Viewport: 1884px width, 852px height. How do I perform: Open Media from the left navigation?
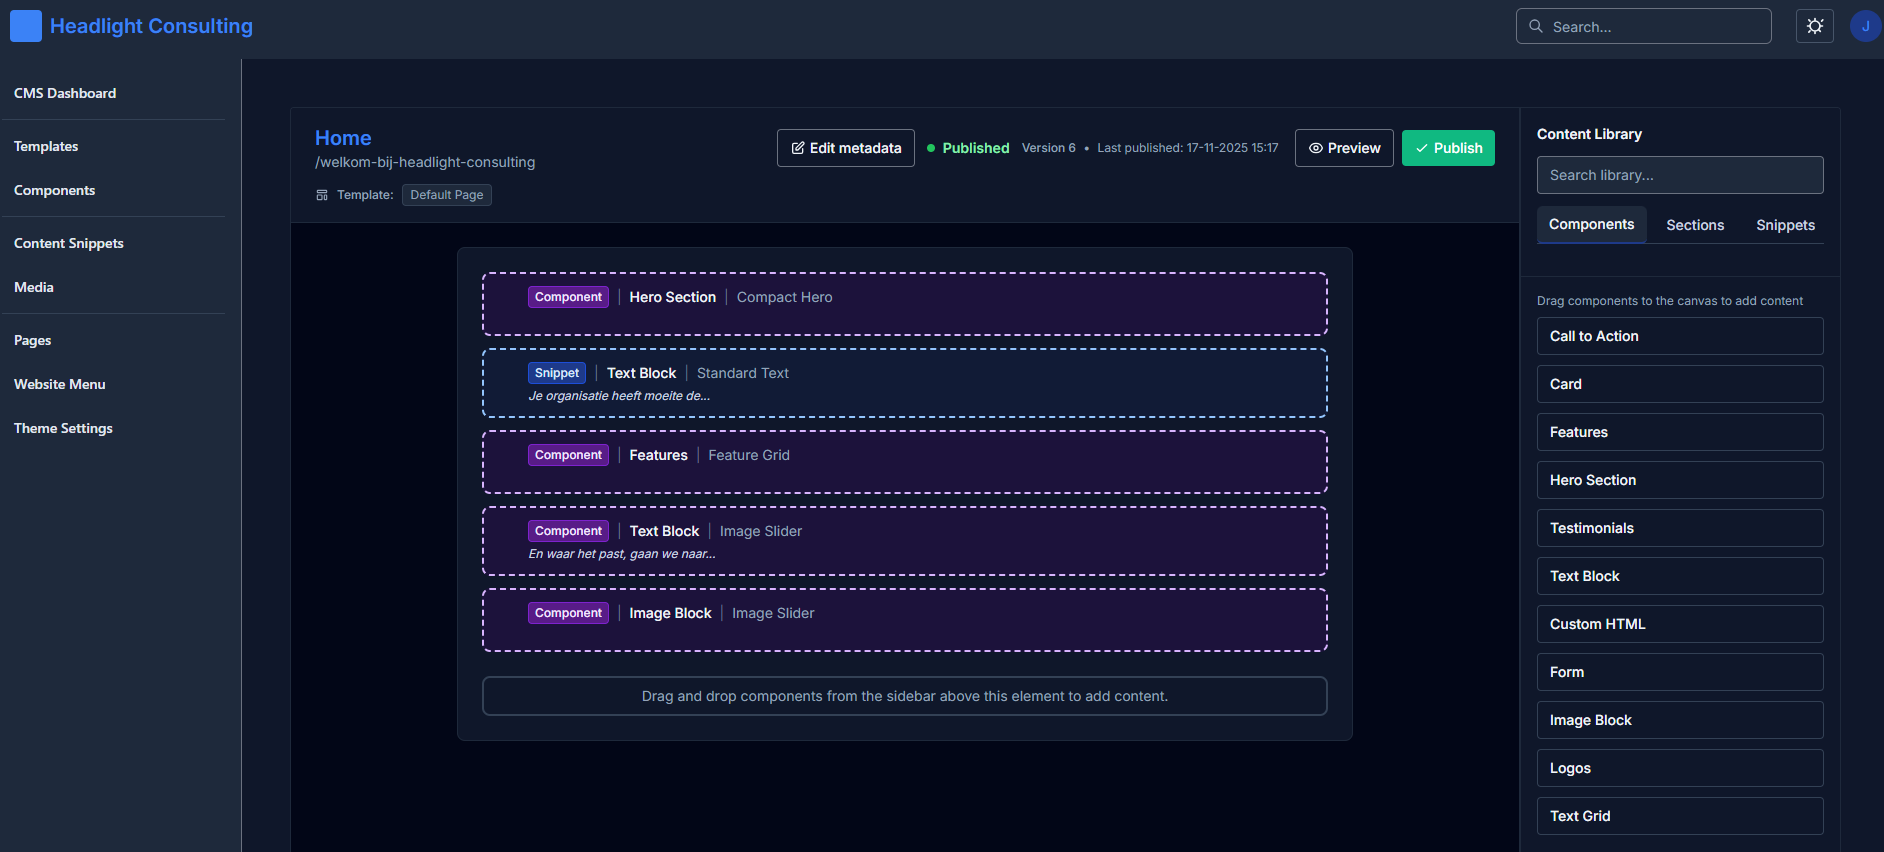click(x=34, y=287)
